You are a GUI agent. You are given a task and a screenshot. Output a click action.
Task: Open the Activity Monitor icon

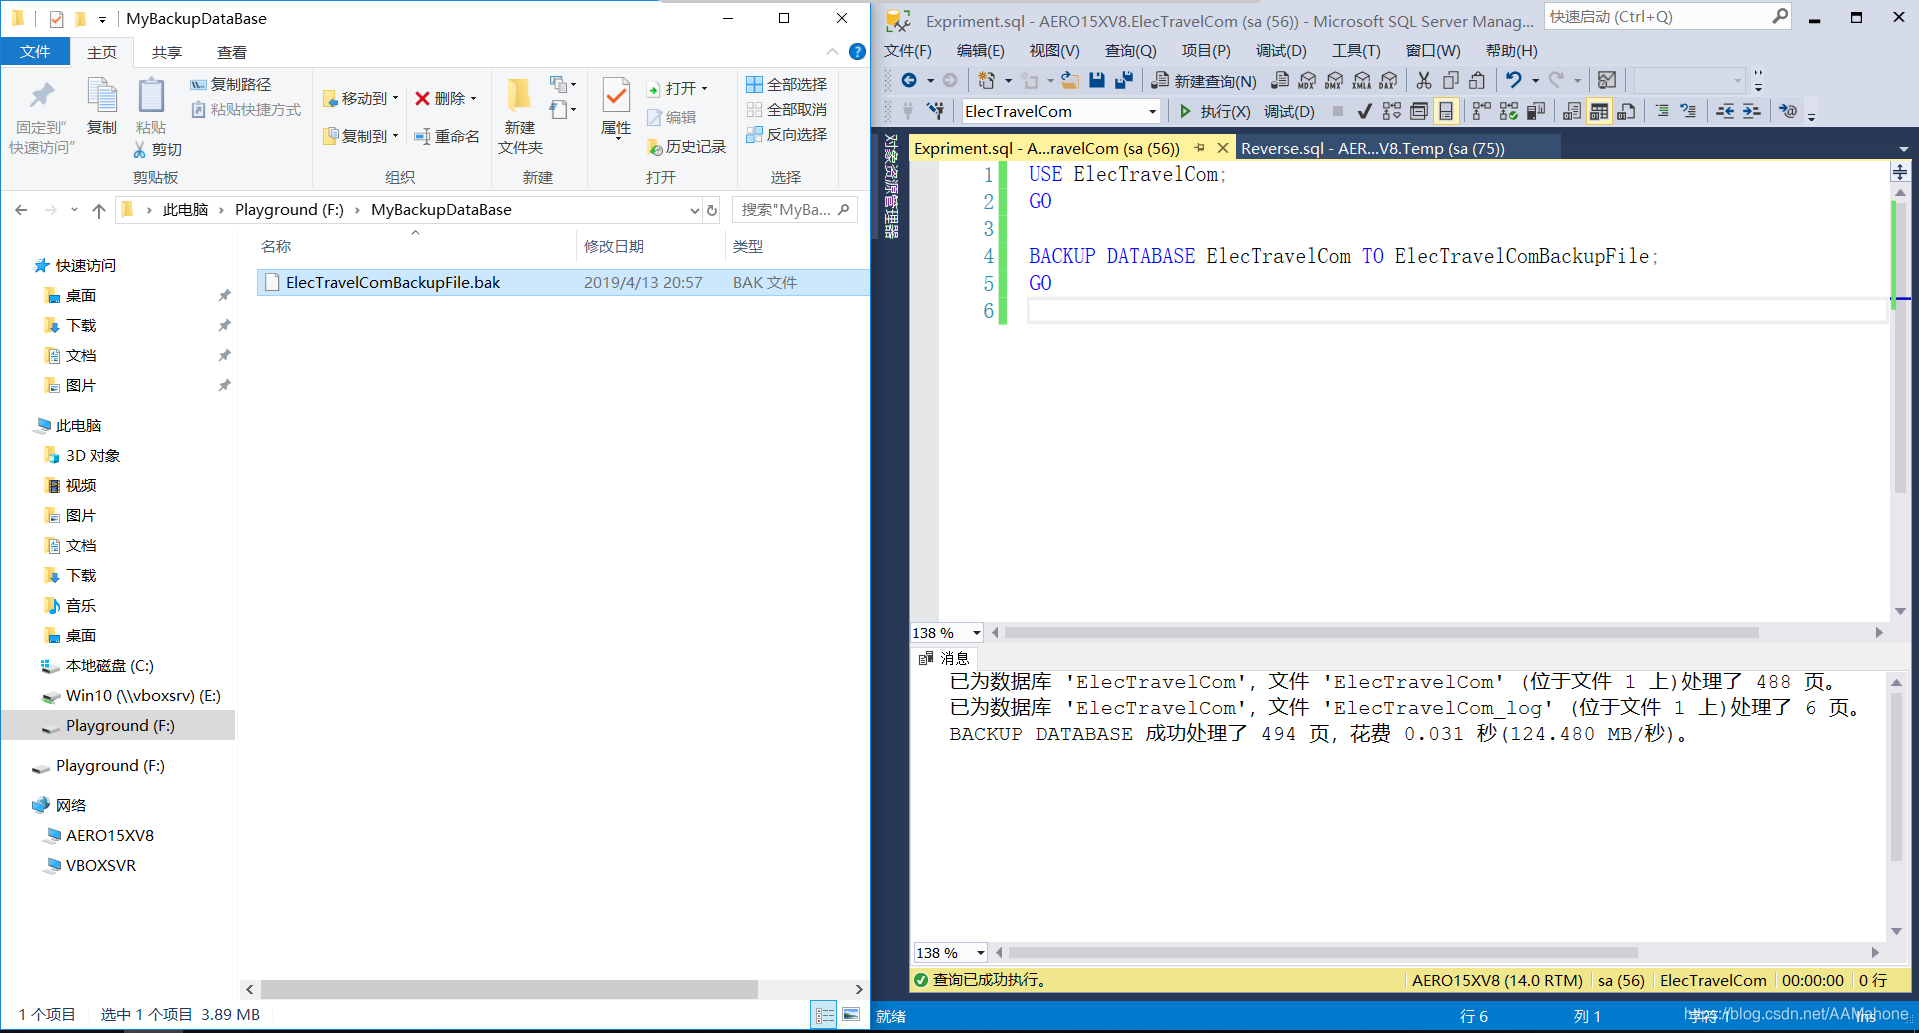(1607, 80)
